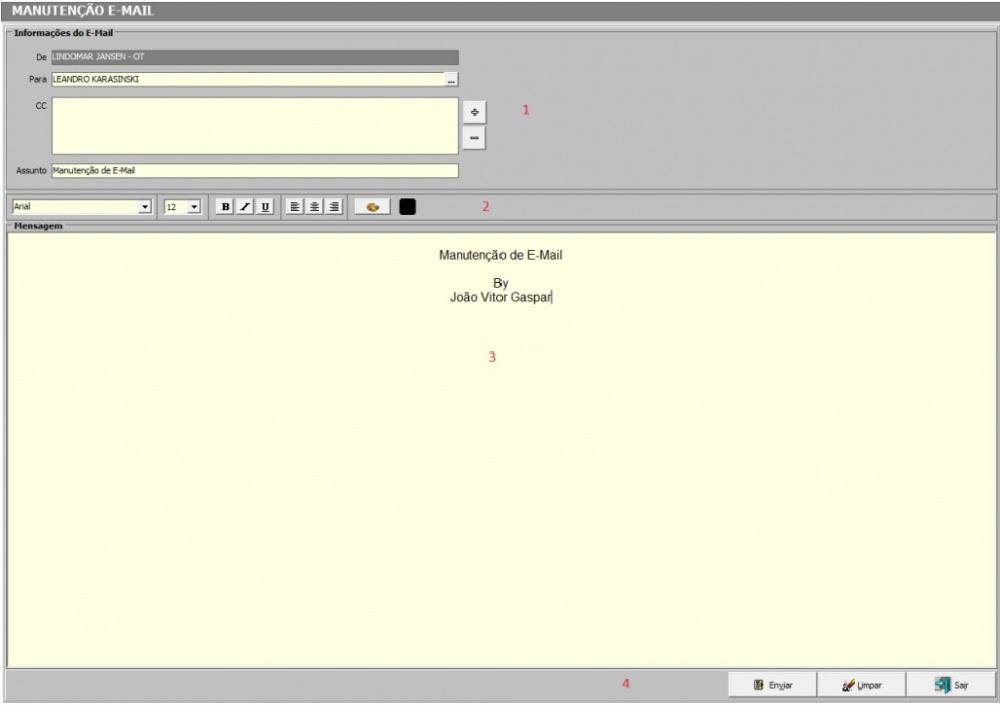Remove a CC recipient with minus button

coord(474,138)
